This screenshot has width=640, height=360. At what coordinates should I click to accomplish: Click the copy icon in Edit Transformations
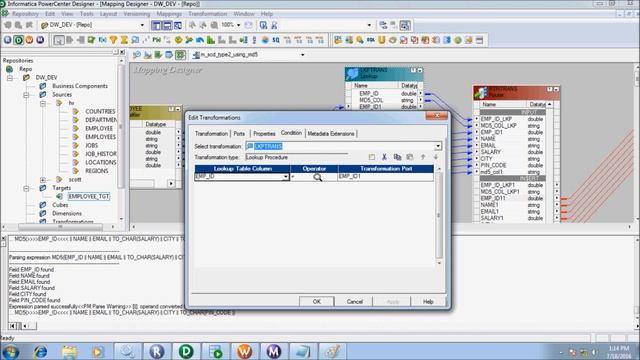coord(397,157)
